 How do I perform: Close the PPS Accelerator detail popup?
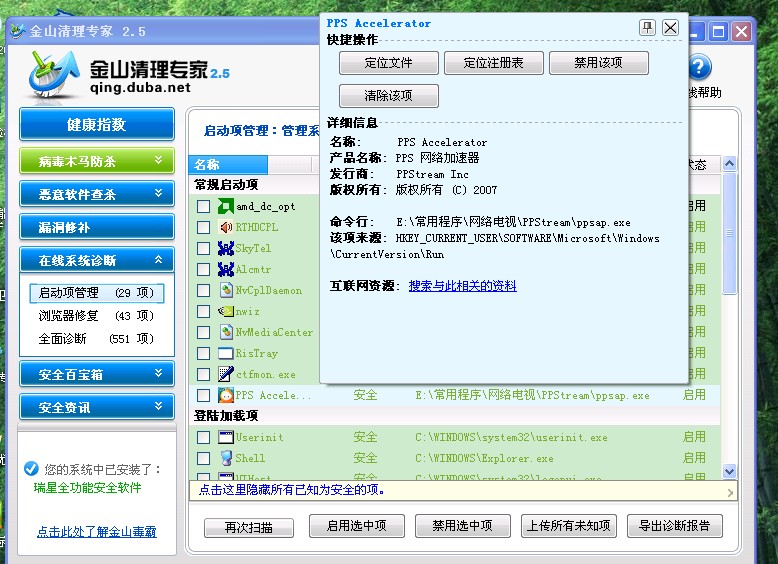coord(670,28)
